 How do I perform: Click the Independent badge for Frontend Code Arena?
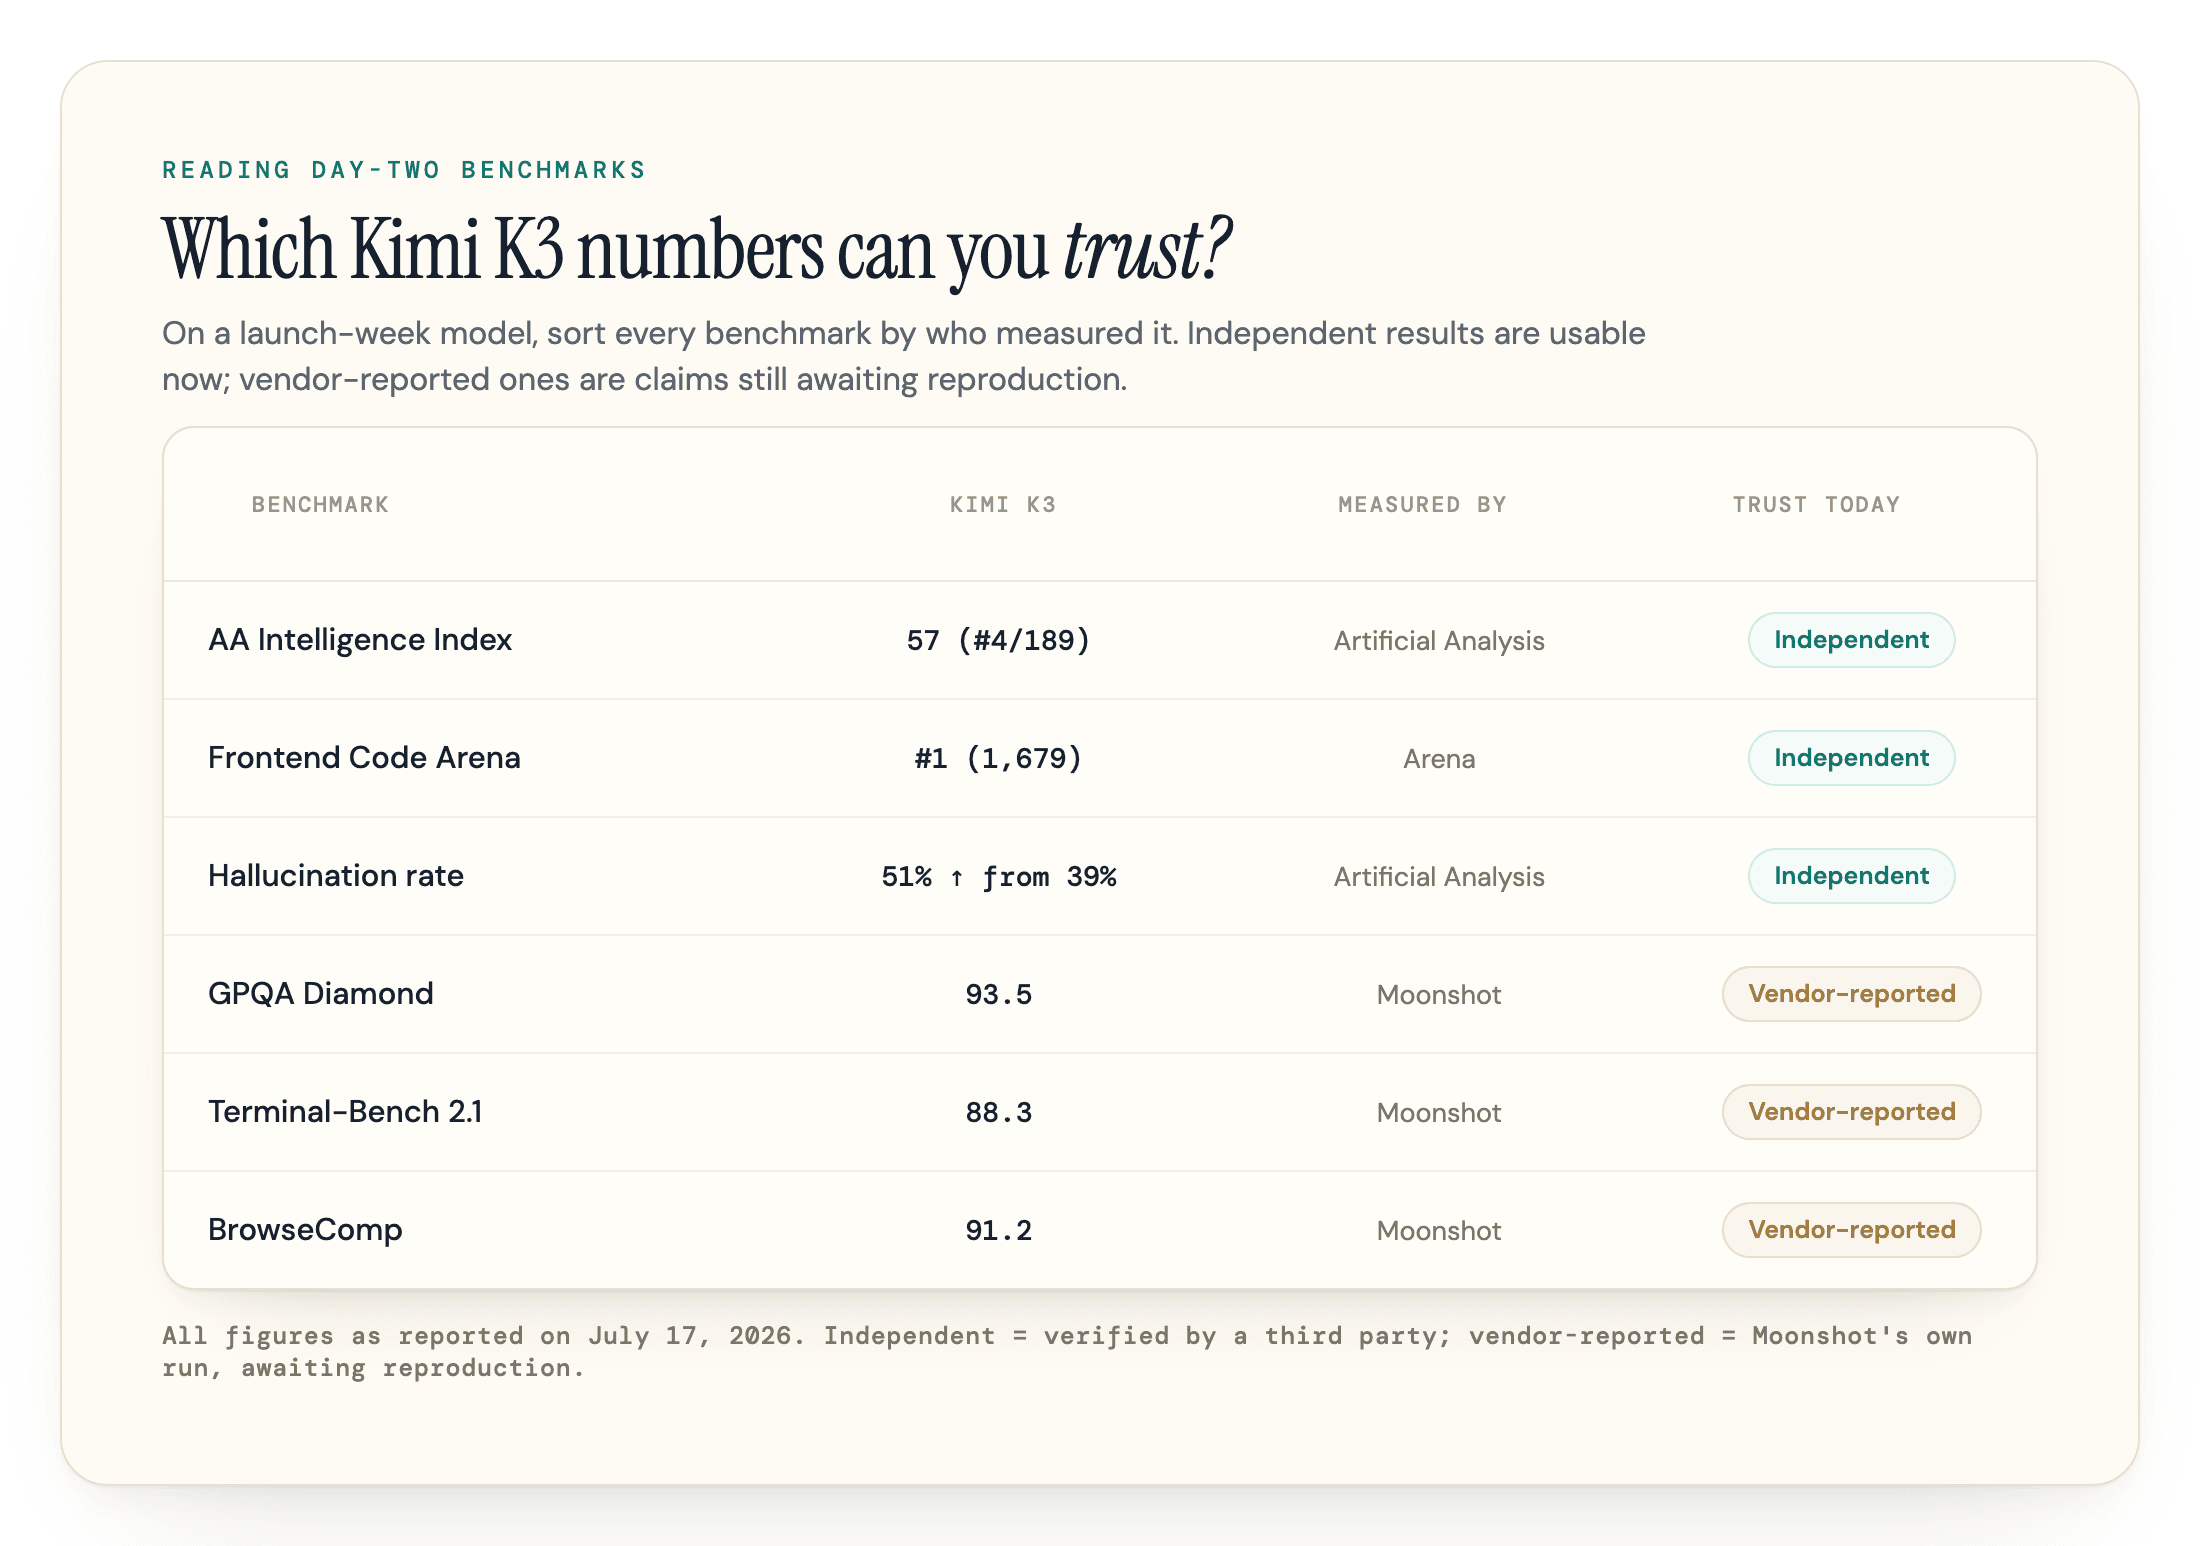pos(1851,758)
